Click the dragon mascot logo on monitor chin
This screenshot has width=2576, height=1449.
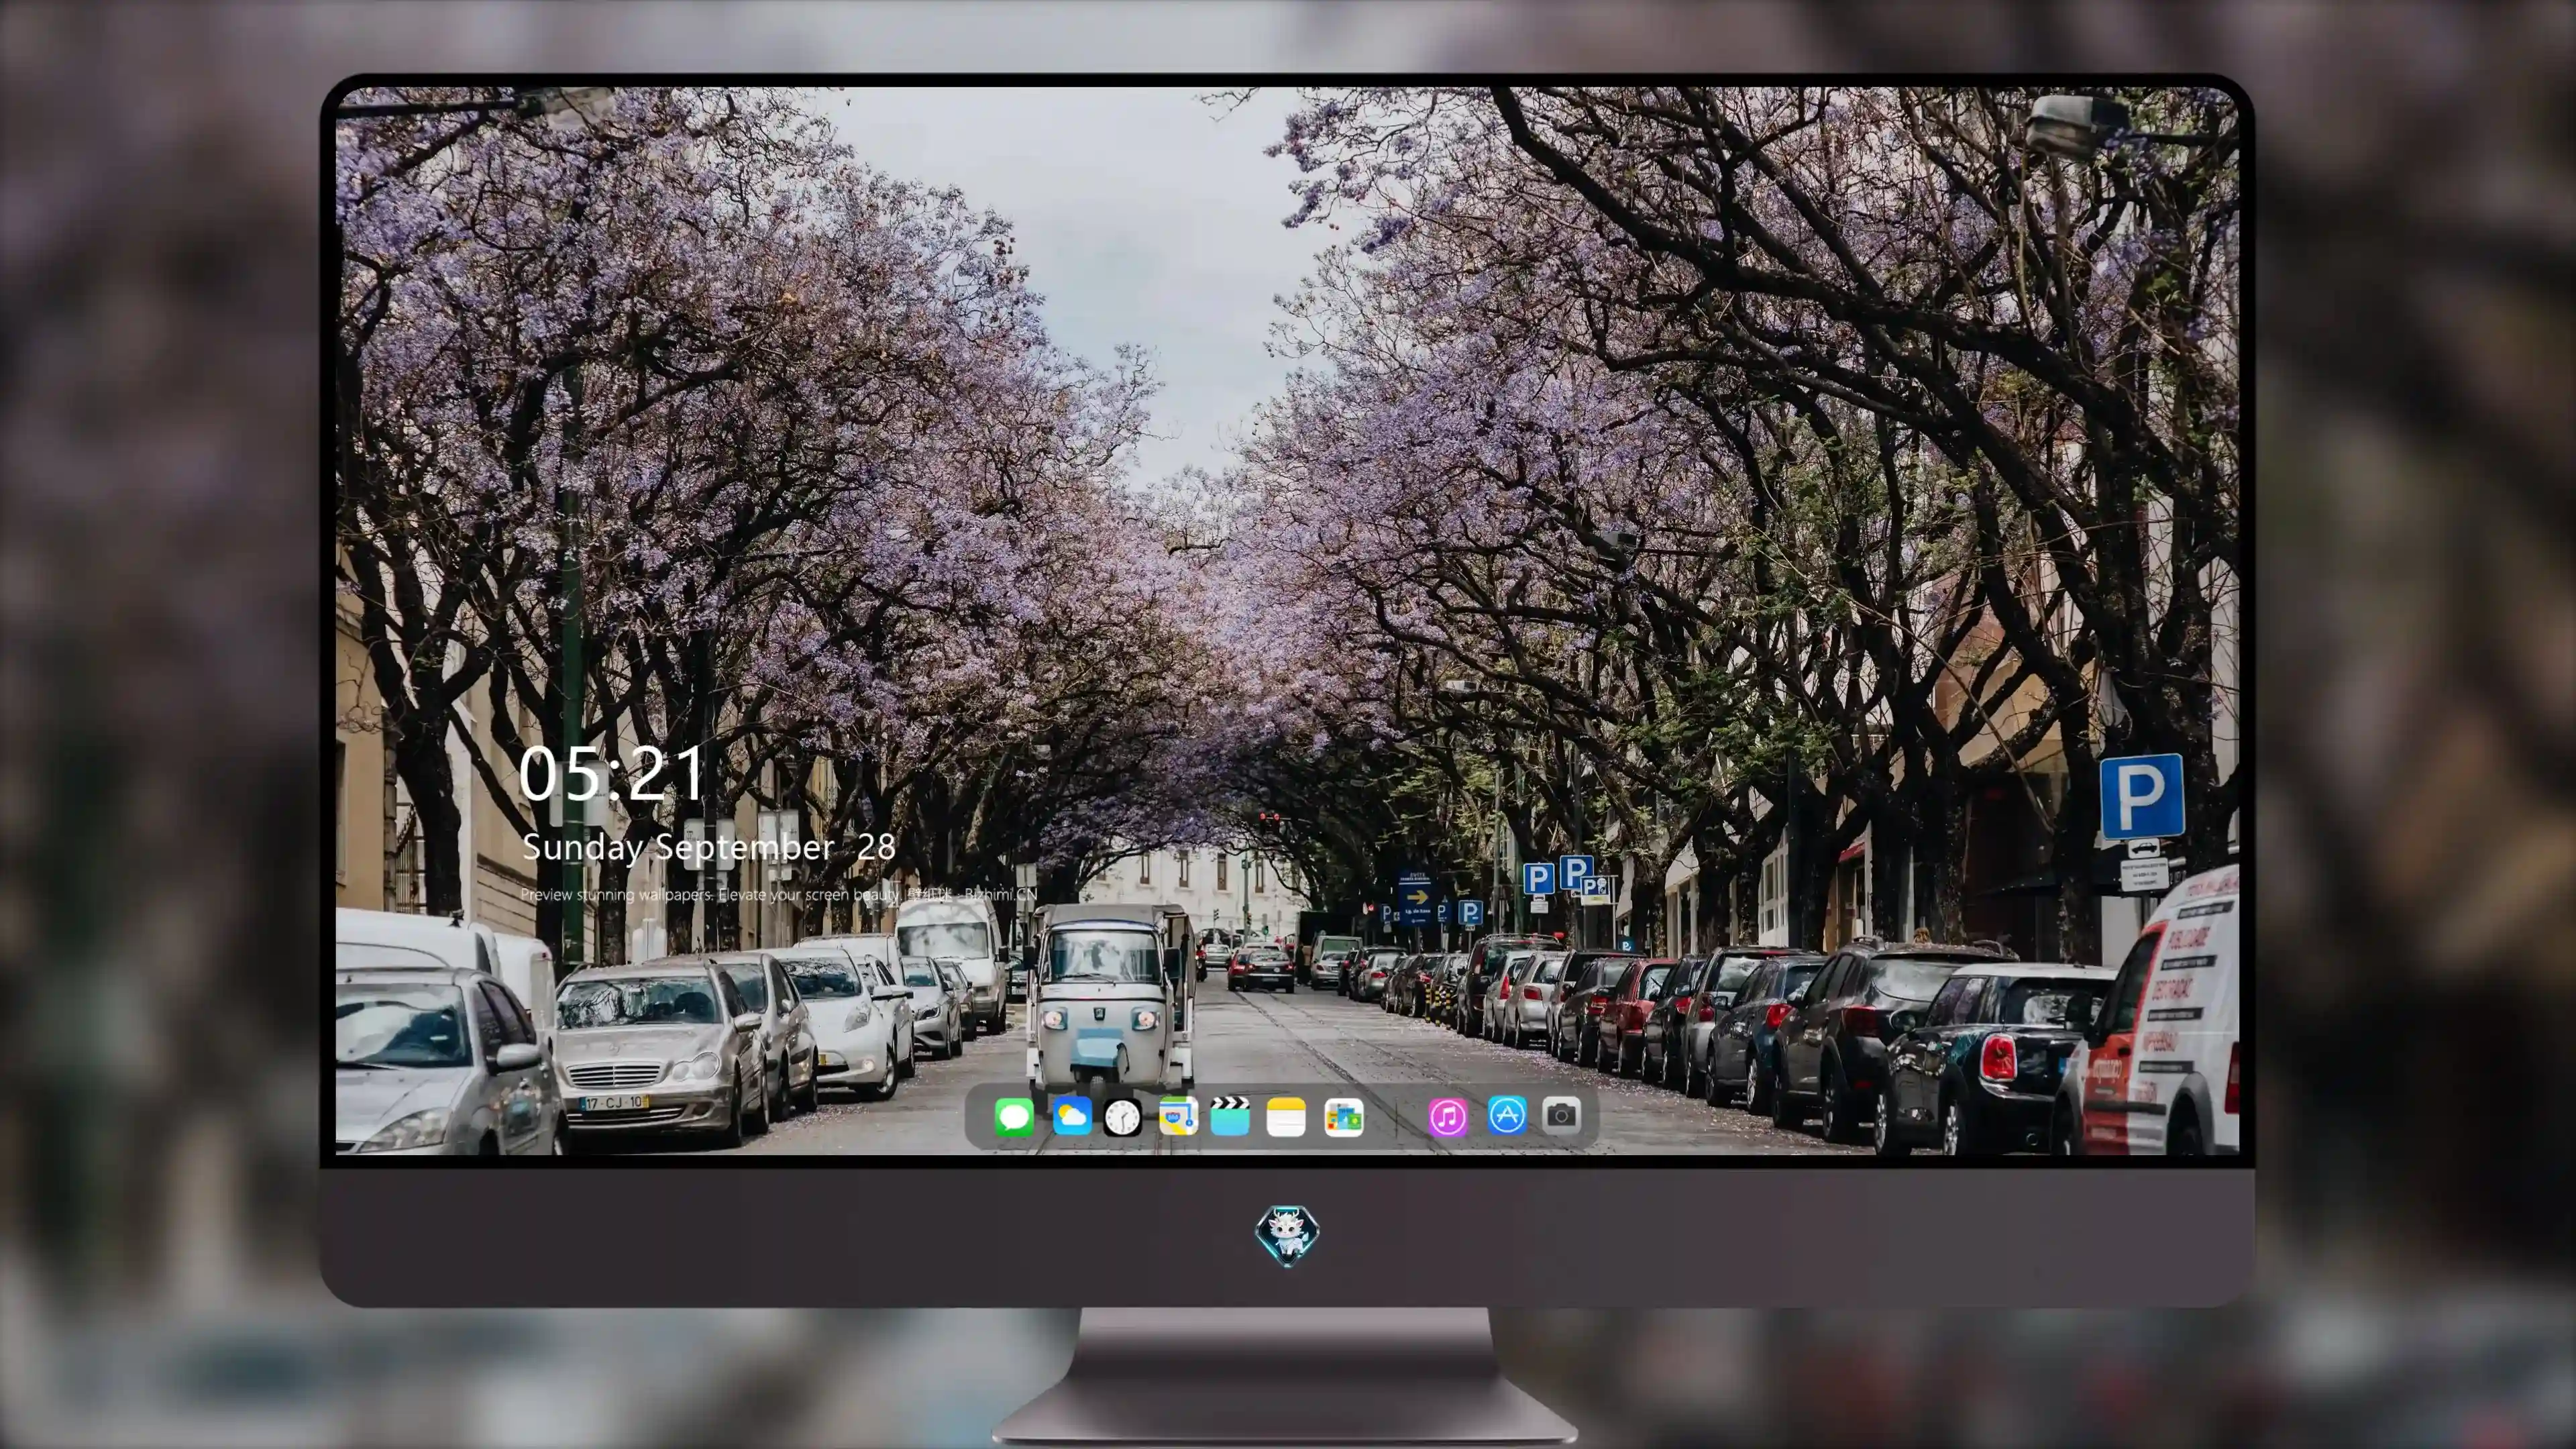(1287, 1235)
